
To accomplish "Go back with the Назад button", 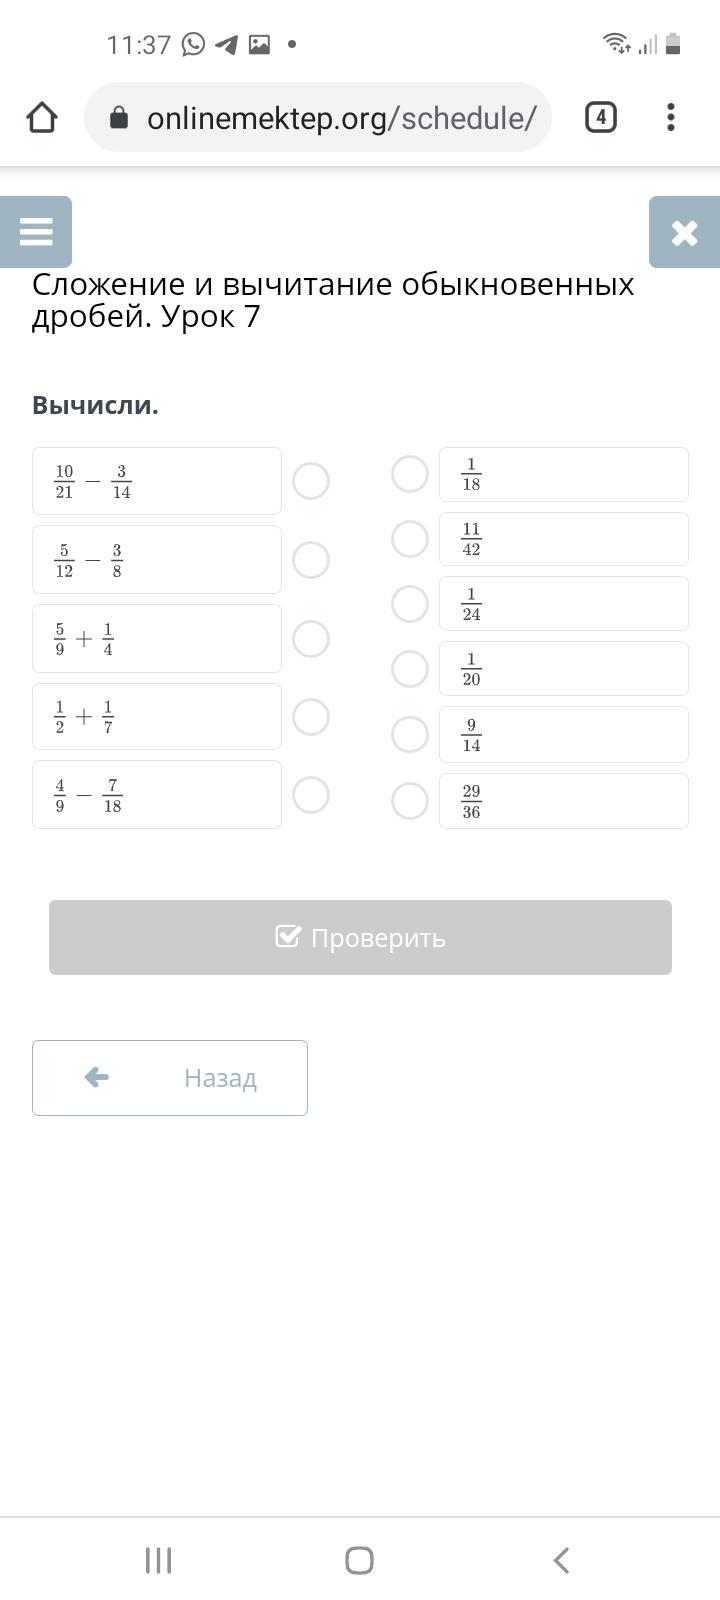I will [x=170, y=1078].
